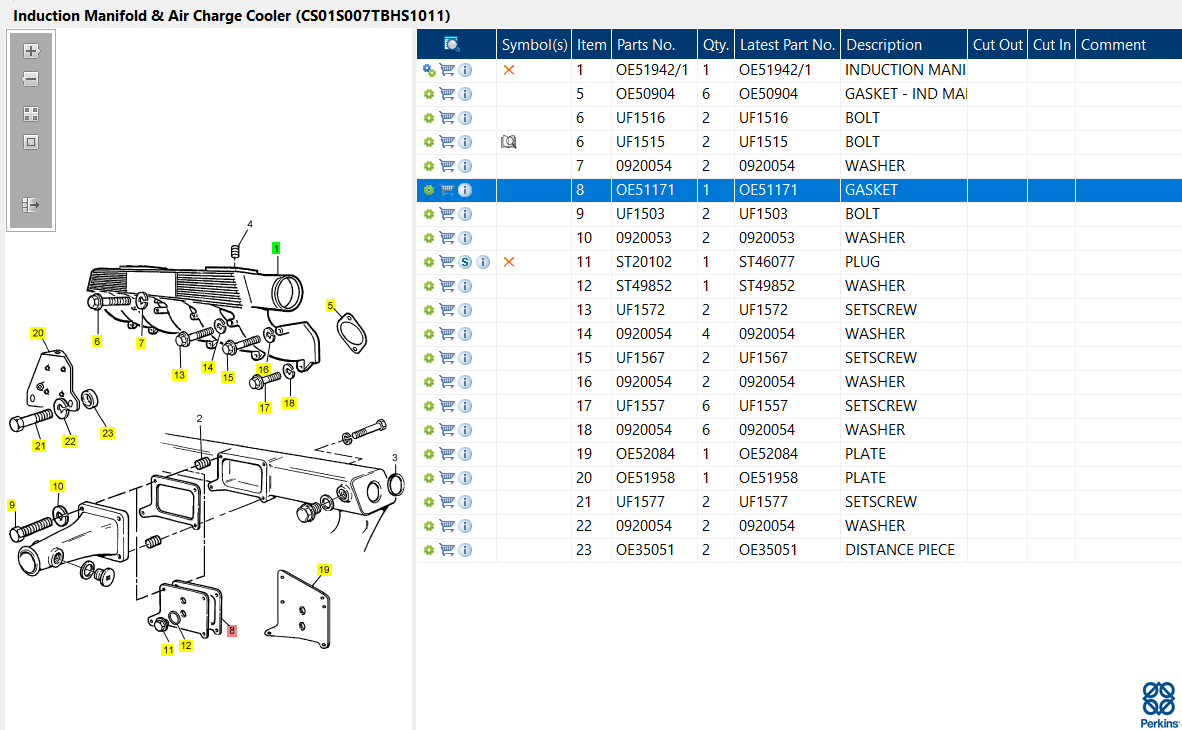Click the list-with-arrow export icon
Screen dimensions: 1182x730
(31, 204)
